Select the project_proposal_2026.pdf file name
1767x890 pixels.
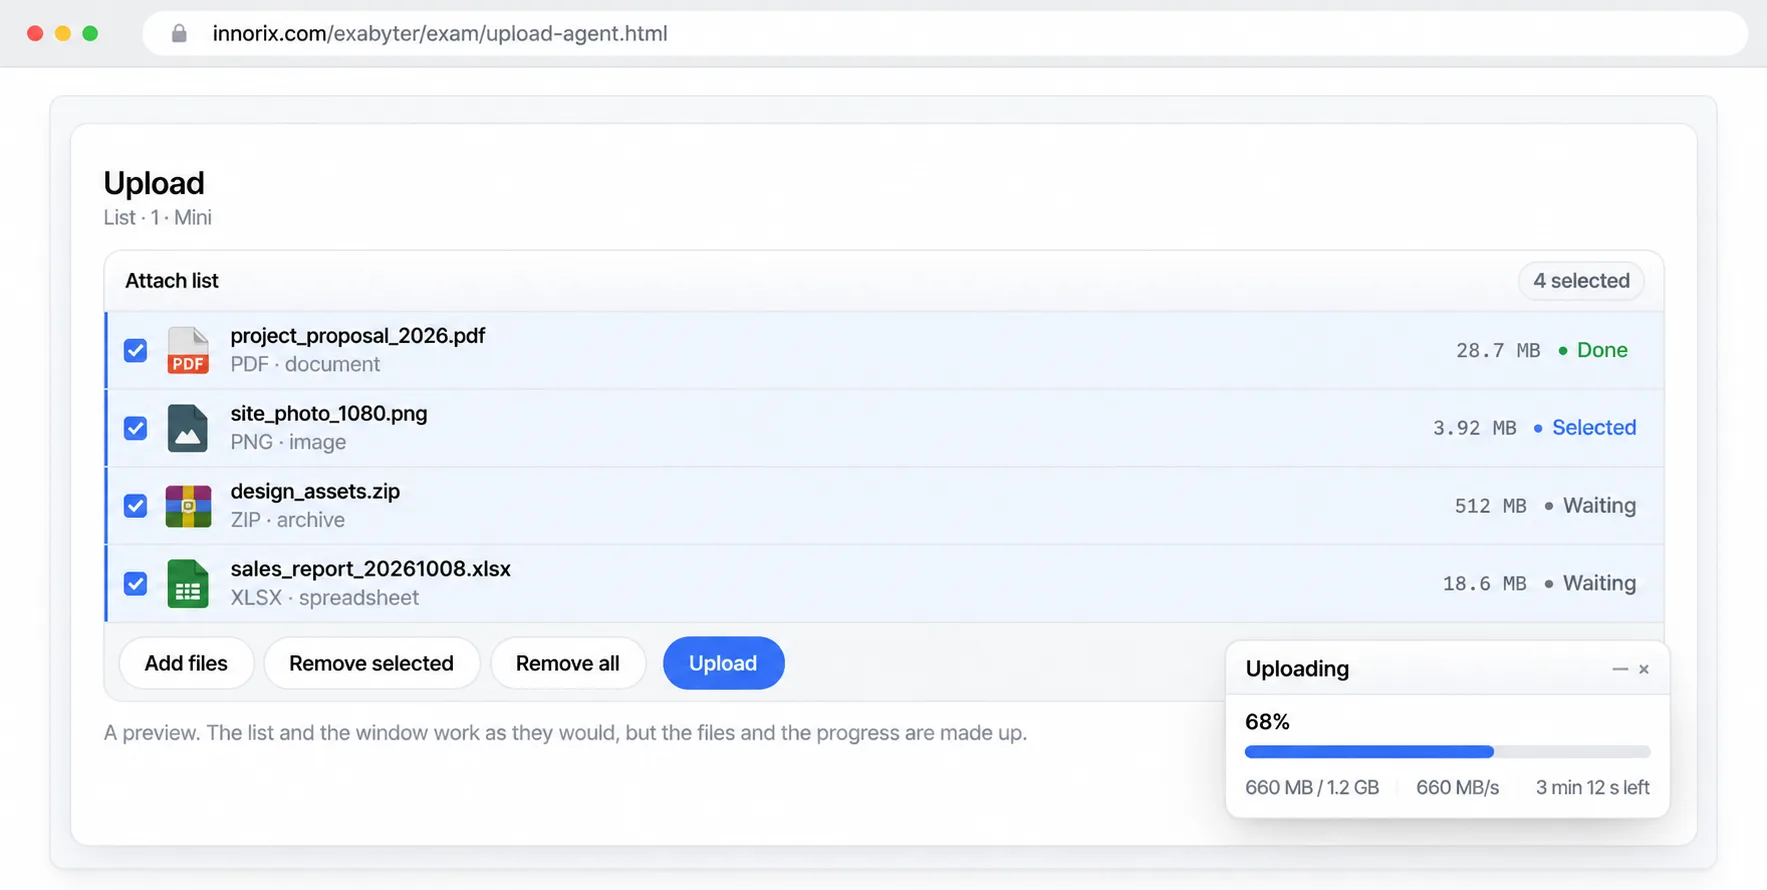point(358,336)
